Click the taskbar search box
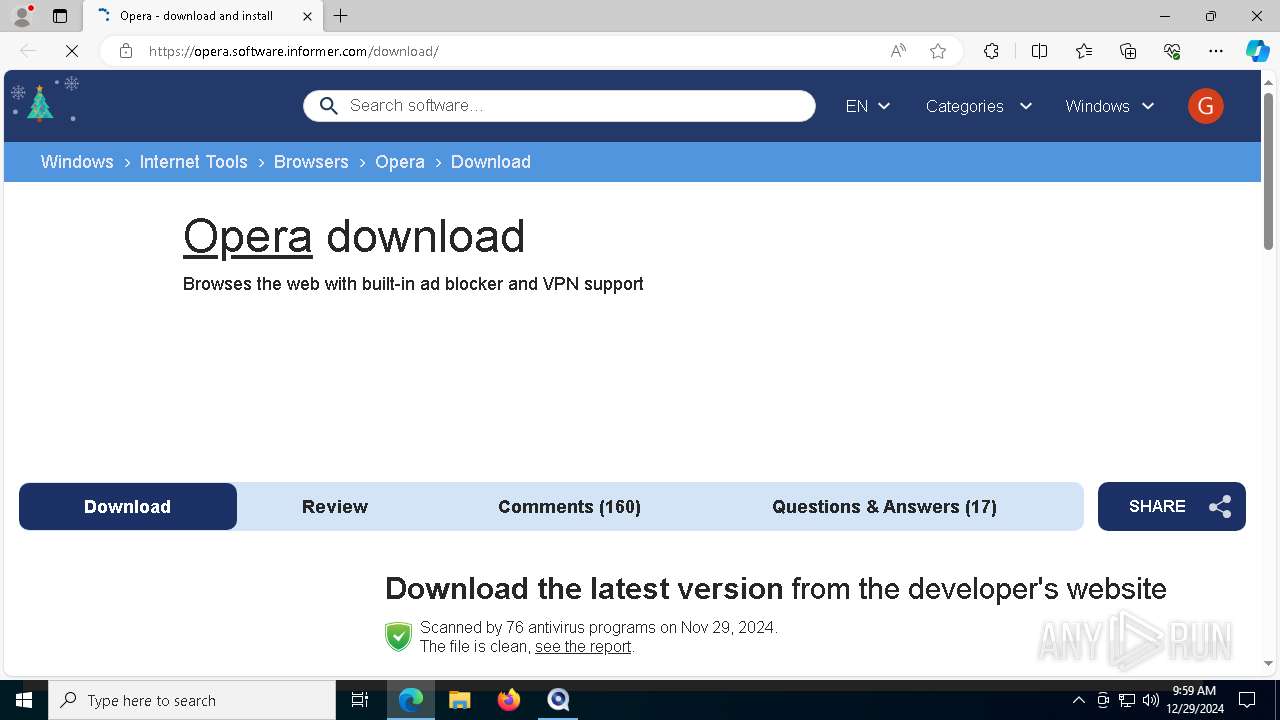Screen dimensions: 1280x720 (192, 700)
